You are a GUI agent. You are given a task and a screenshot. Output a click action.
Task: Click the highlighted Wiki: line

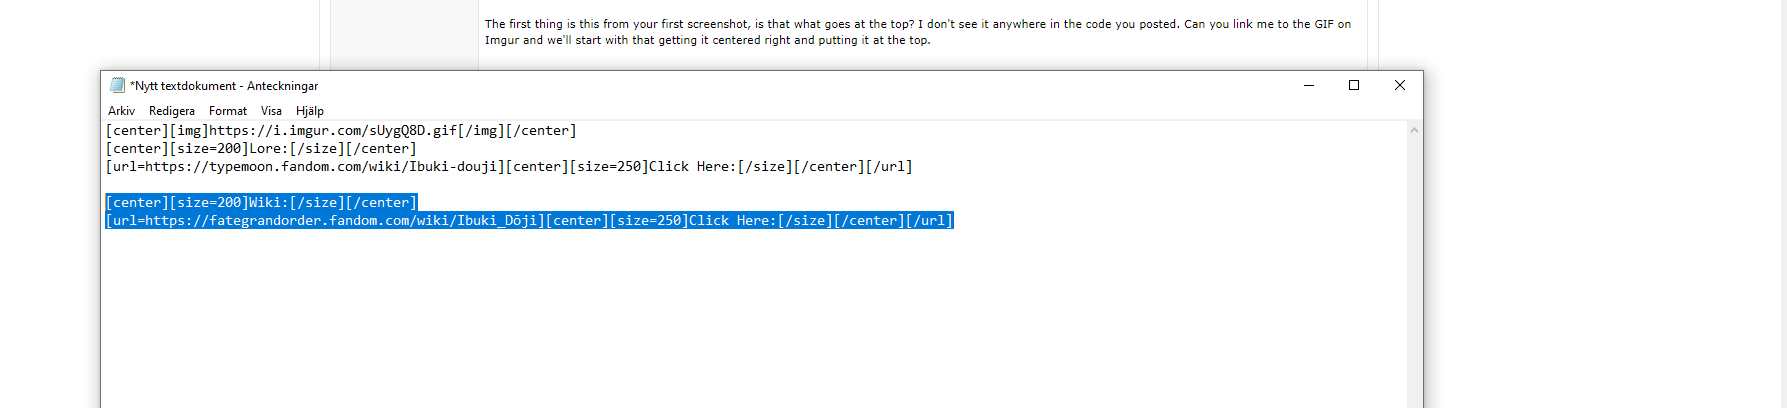[x=261, y=203]
